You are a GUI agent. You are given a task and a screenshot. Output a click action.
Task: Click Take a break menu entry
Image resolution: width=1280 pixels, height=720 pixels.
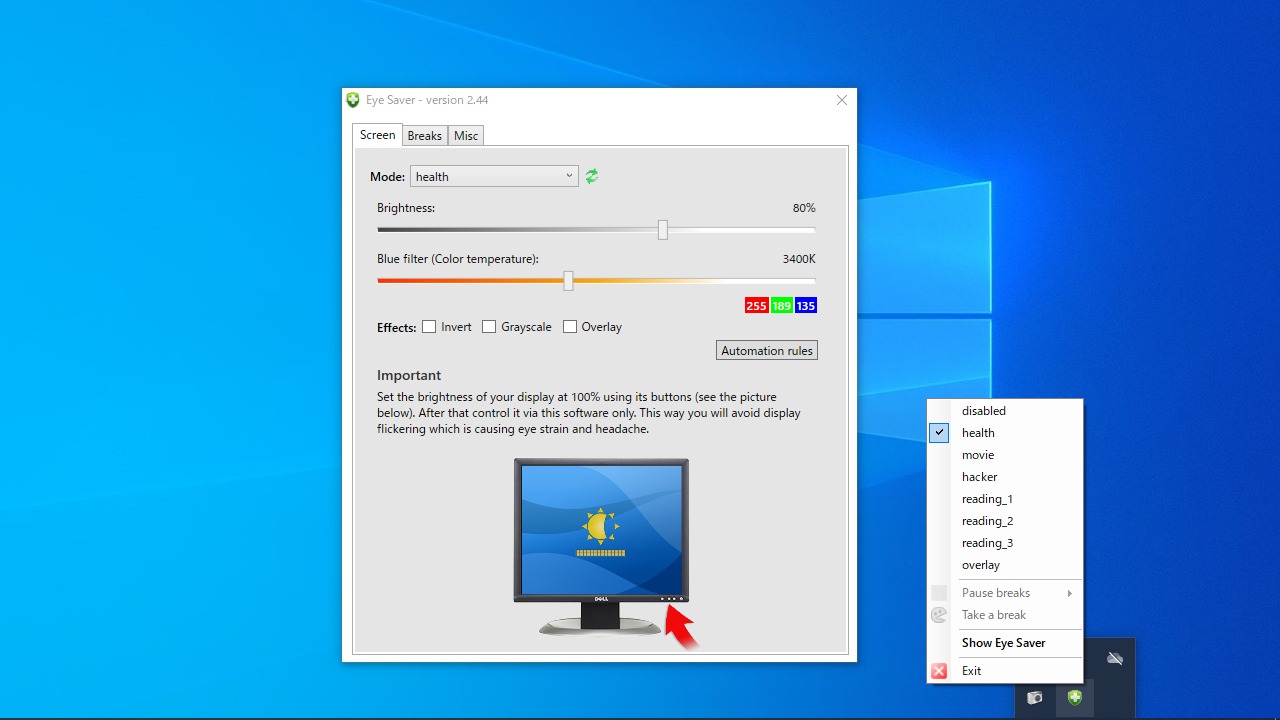pos(1005,615)
